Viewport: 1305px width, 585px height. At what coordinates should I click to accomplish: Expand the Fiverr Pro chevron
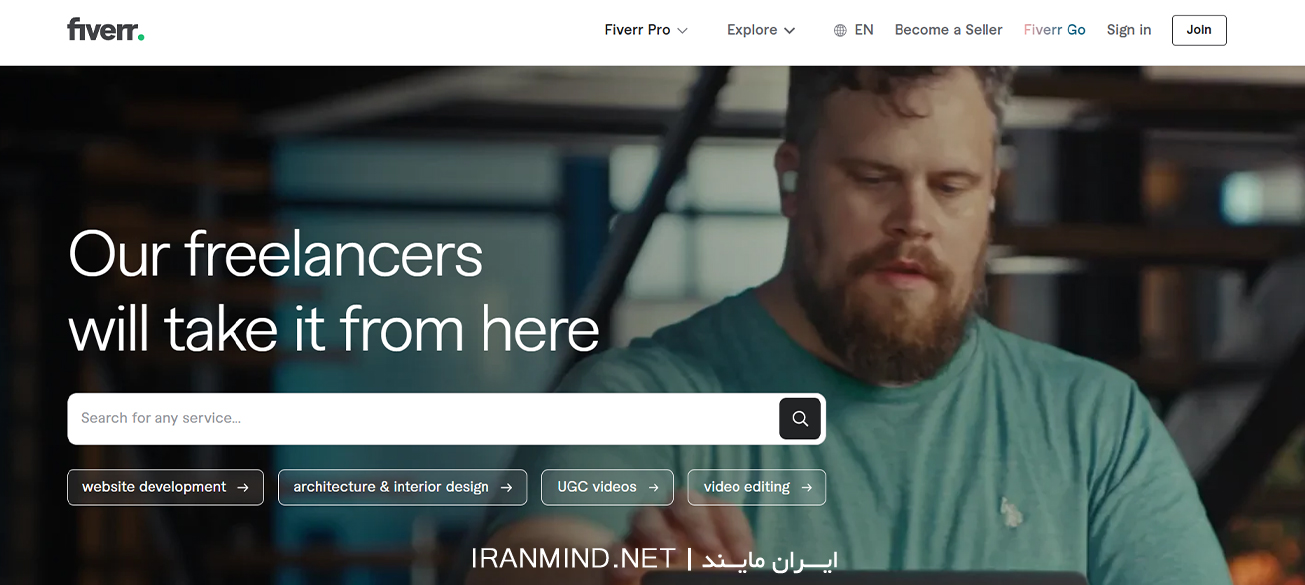coord(683,31)
